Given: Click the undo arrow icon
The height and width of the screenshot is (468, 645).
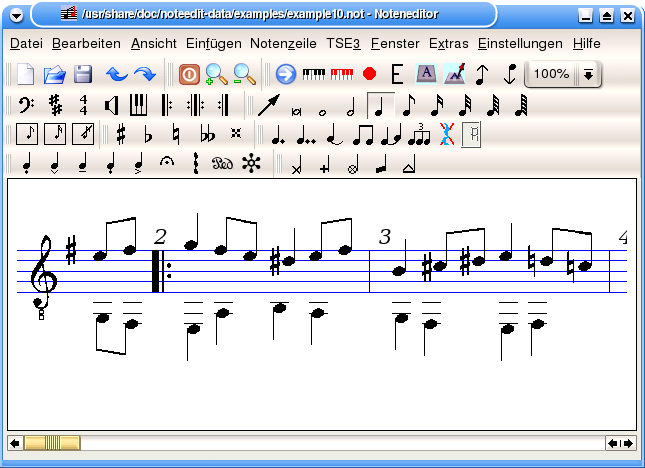Looking at the screenshot, I should coord(118,74).
